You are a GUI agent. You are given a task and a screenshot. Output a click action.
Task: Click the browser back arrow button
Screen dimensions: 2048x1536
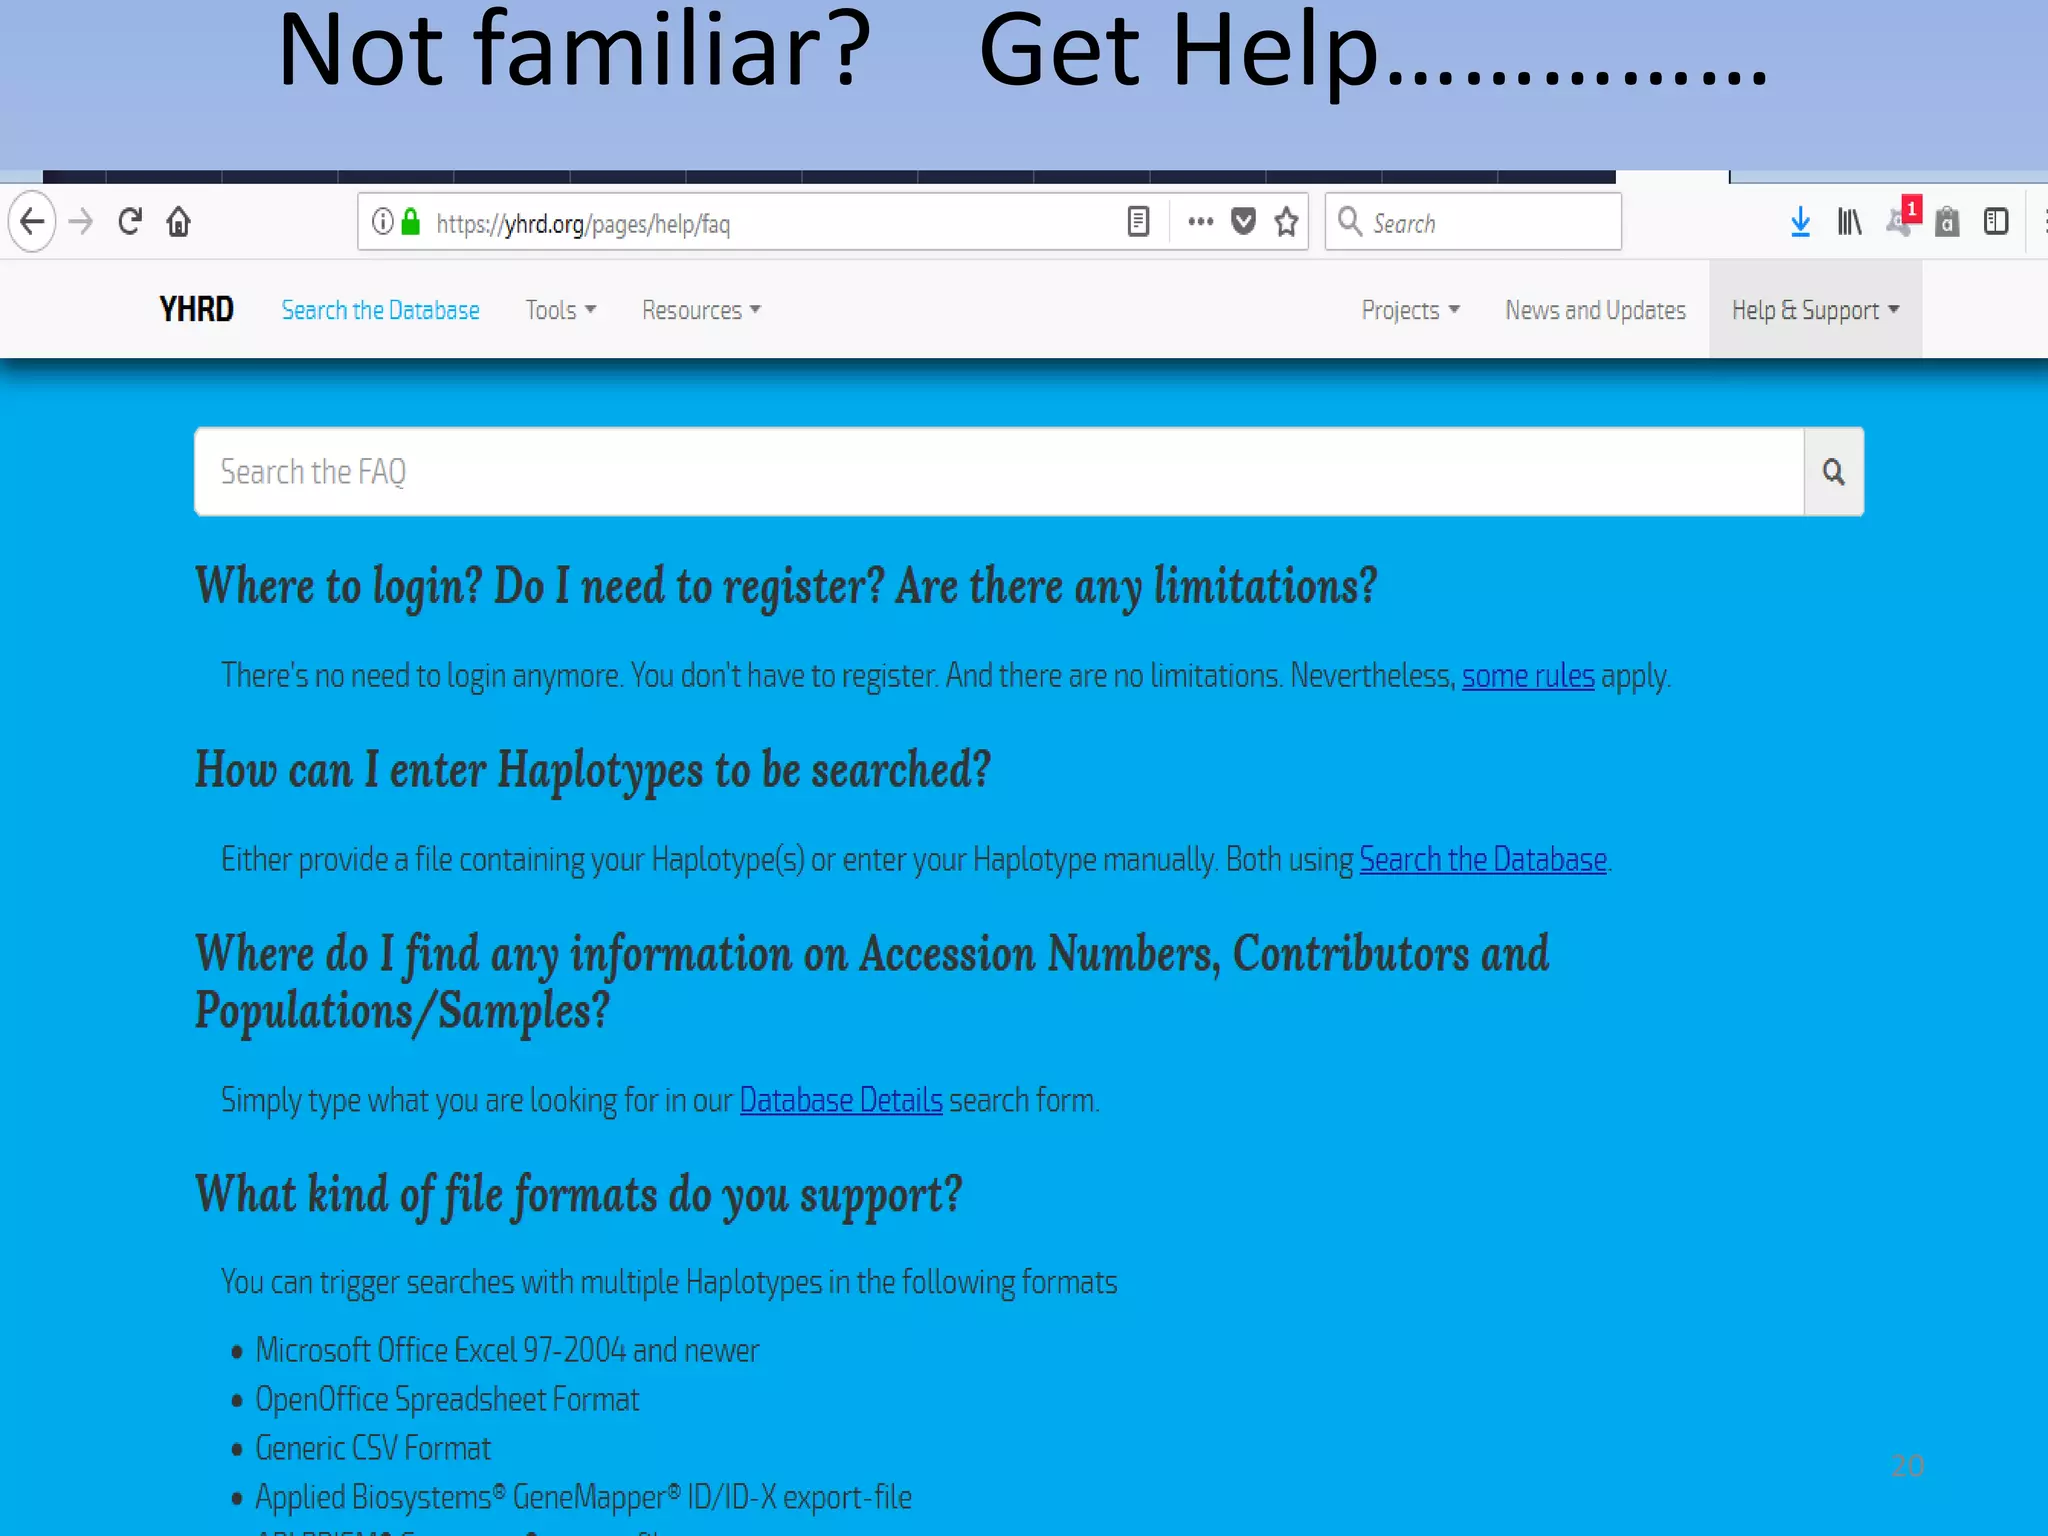(33, 221)
